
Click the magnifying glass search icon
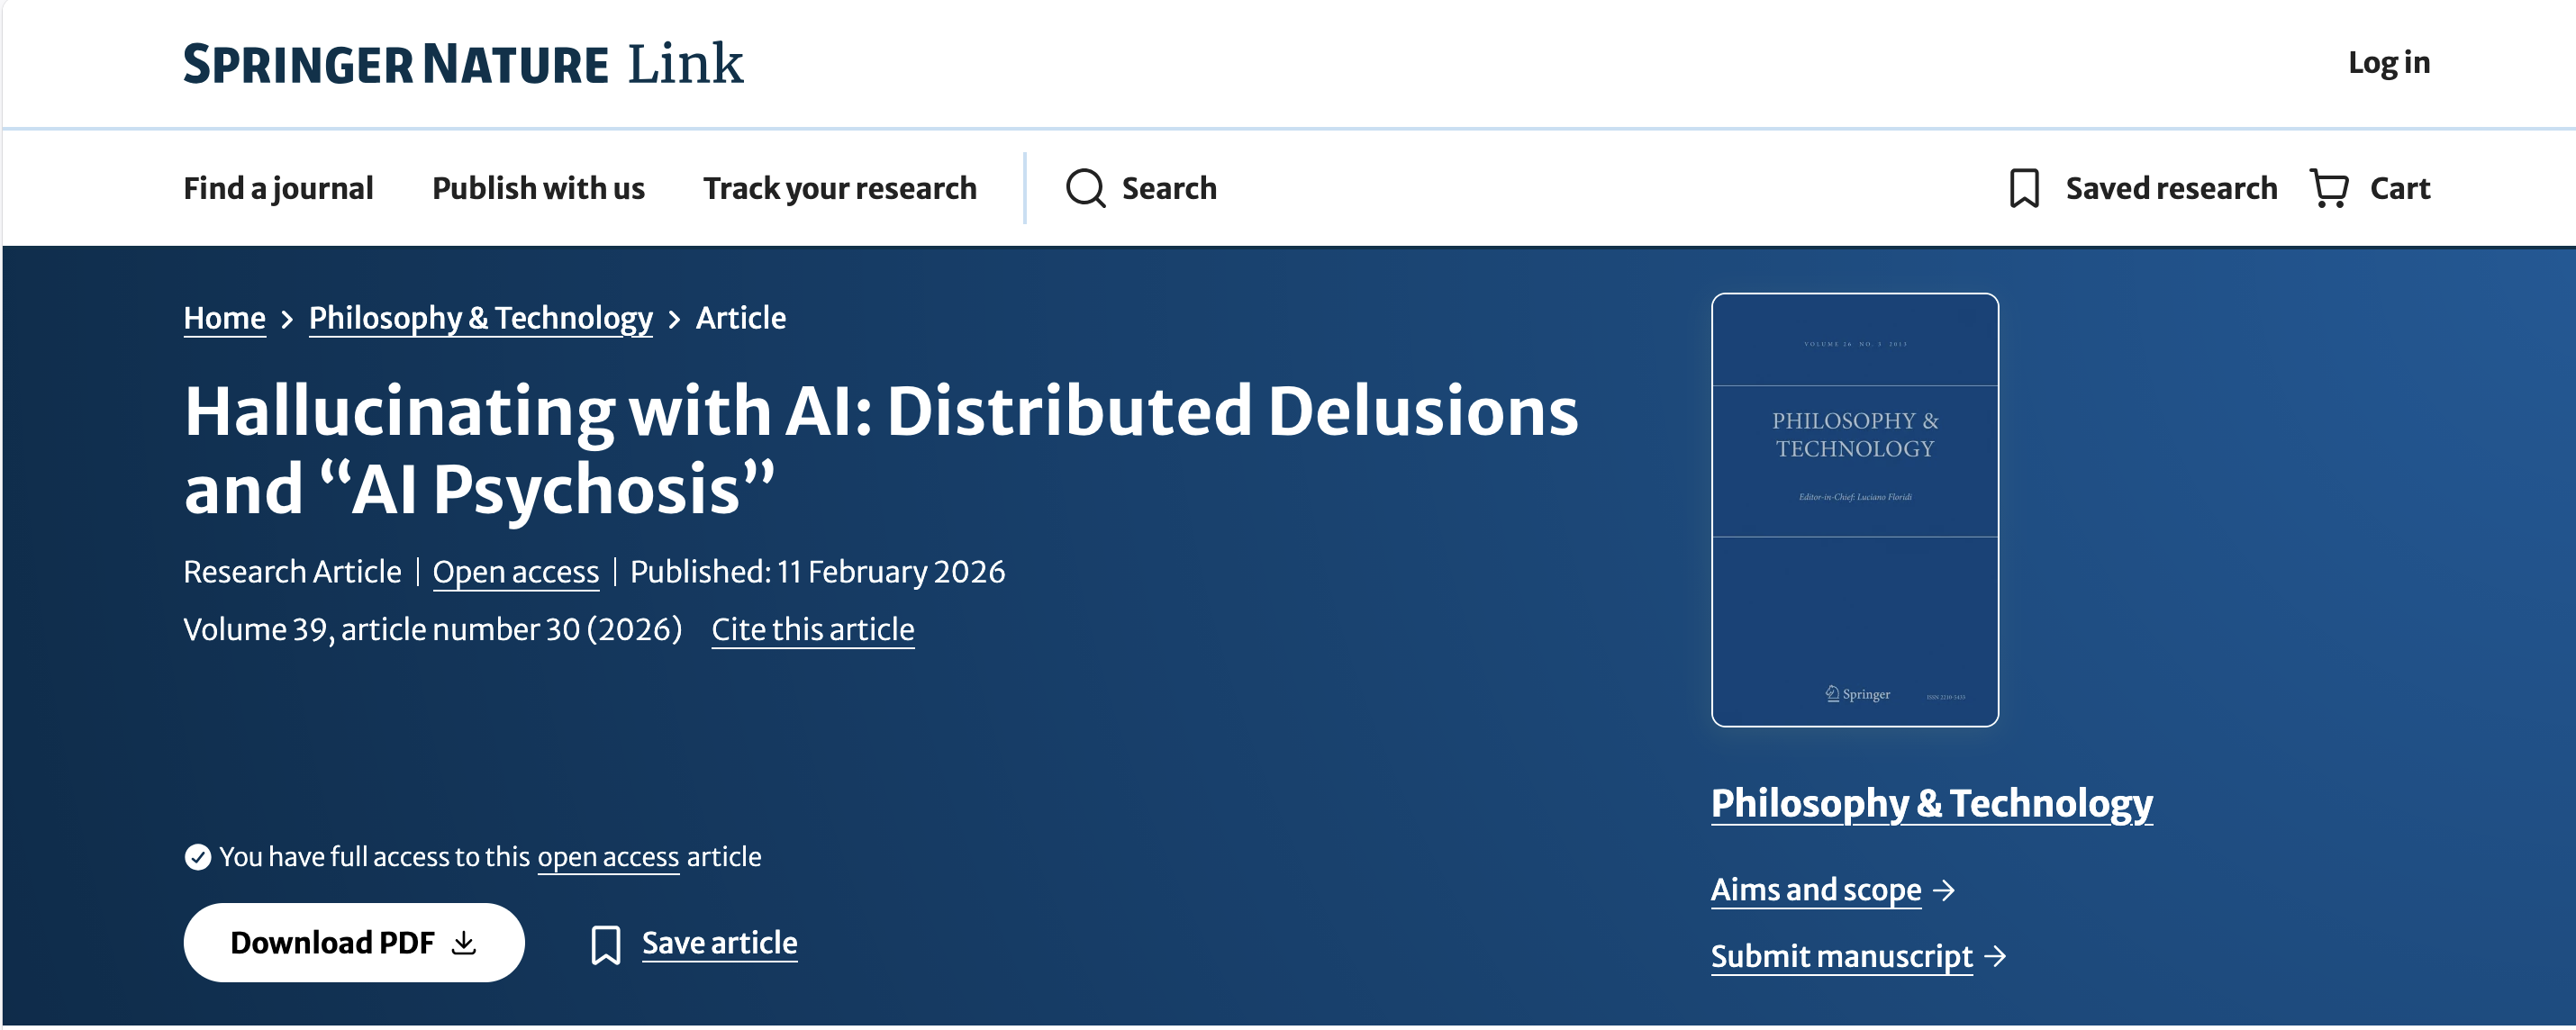coord(1085,188)
